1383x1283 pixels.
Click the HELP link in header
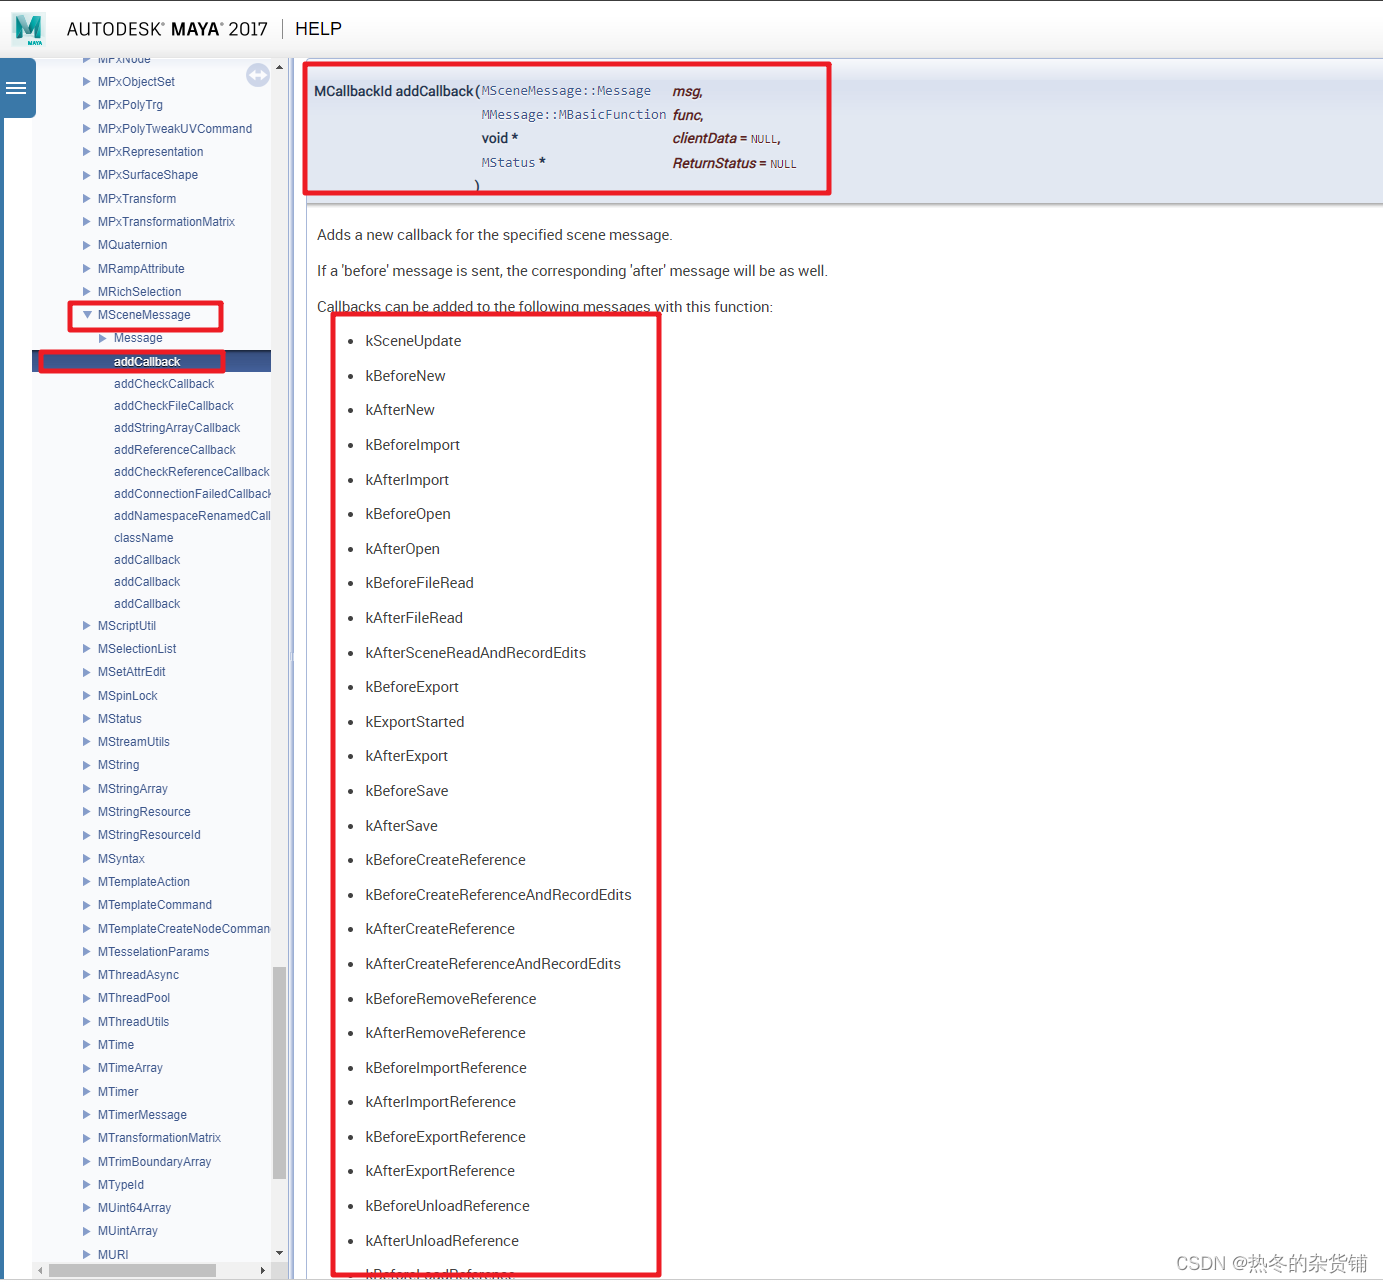tap(318, 29)
